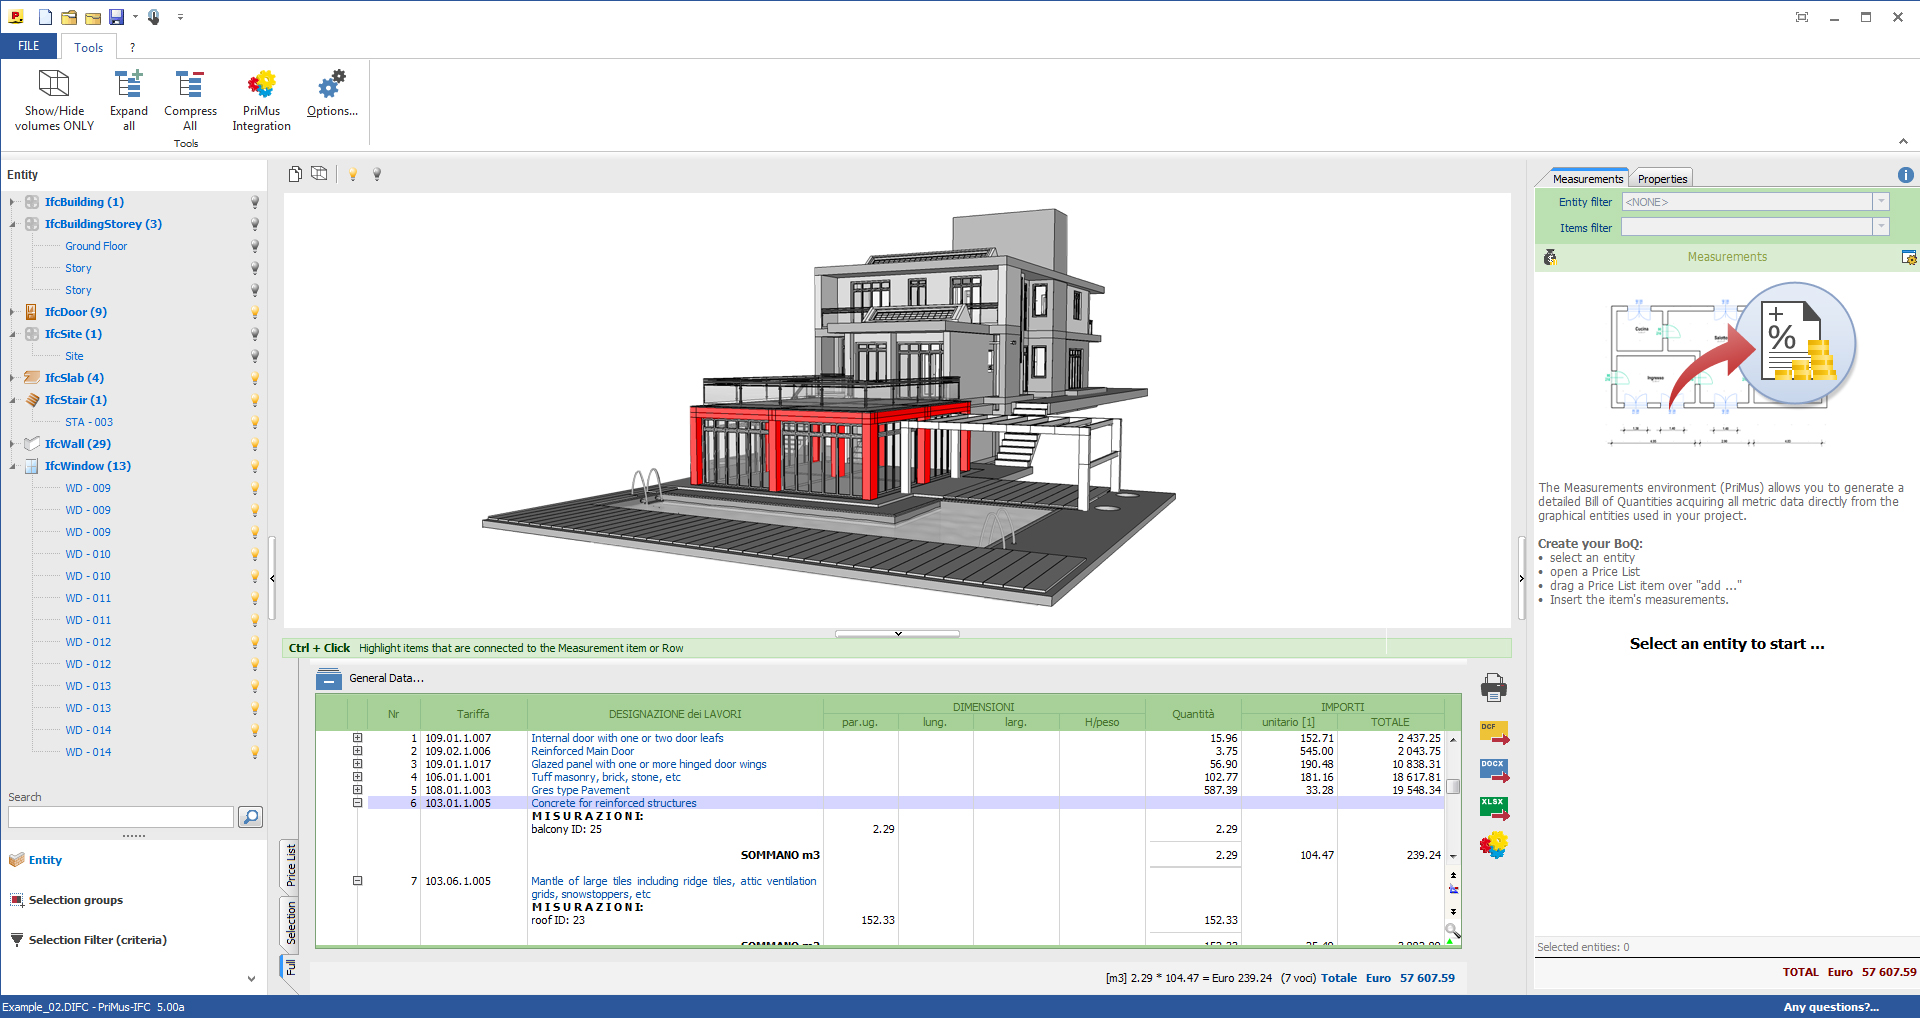Click the Any questions?... link
1920x1018 pixels.
pyautogui.click(x=1831, y=1007)
